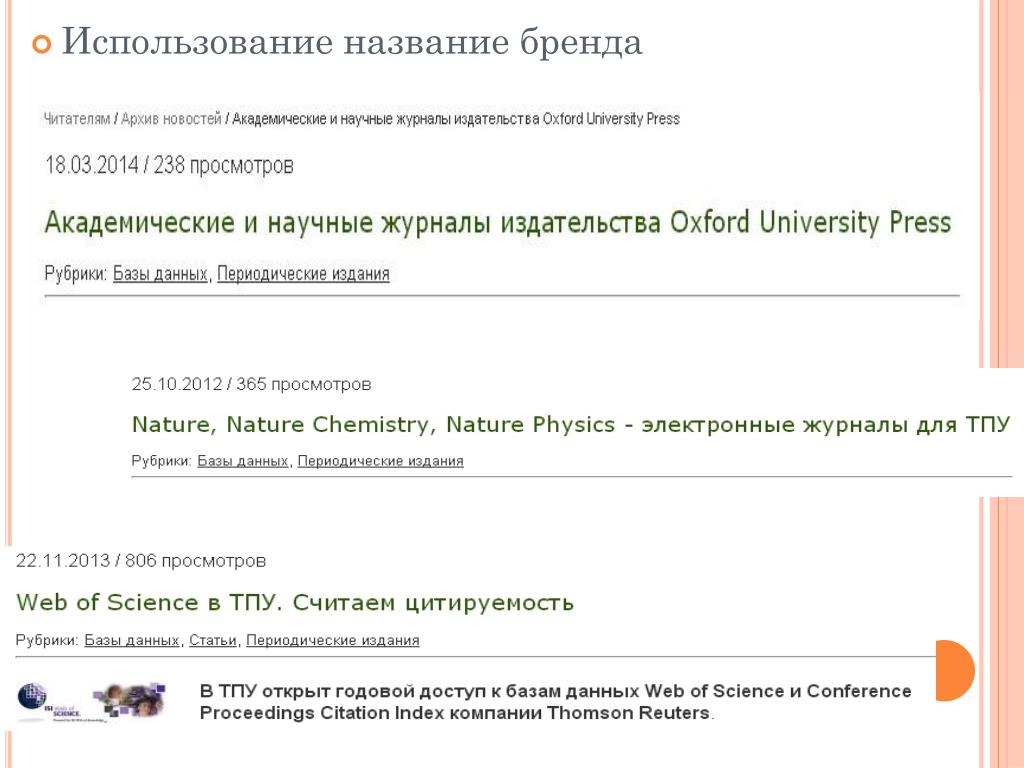
Task: Click the Oxford University Press article headline
Action: (x=498, y=223)
